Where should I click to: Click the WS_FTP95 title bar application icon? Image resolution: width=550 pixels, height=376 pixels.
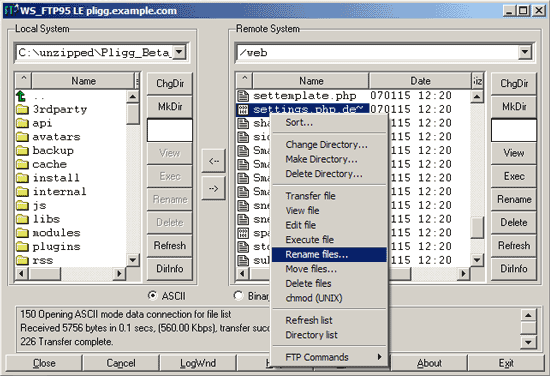(x=11, y=11)
